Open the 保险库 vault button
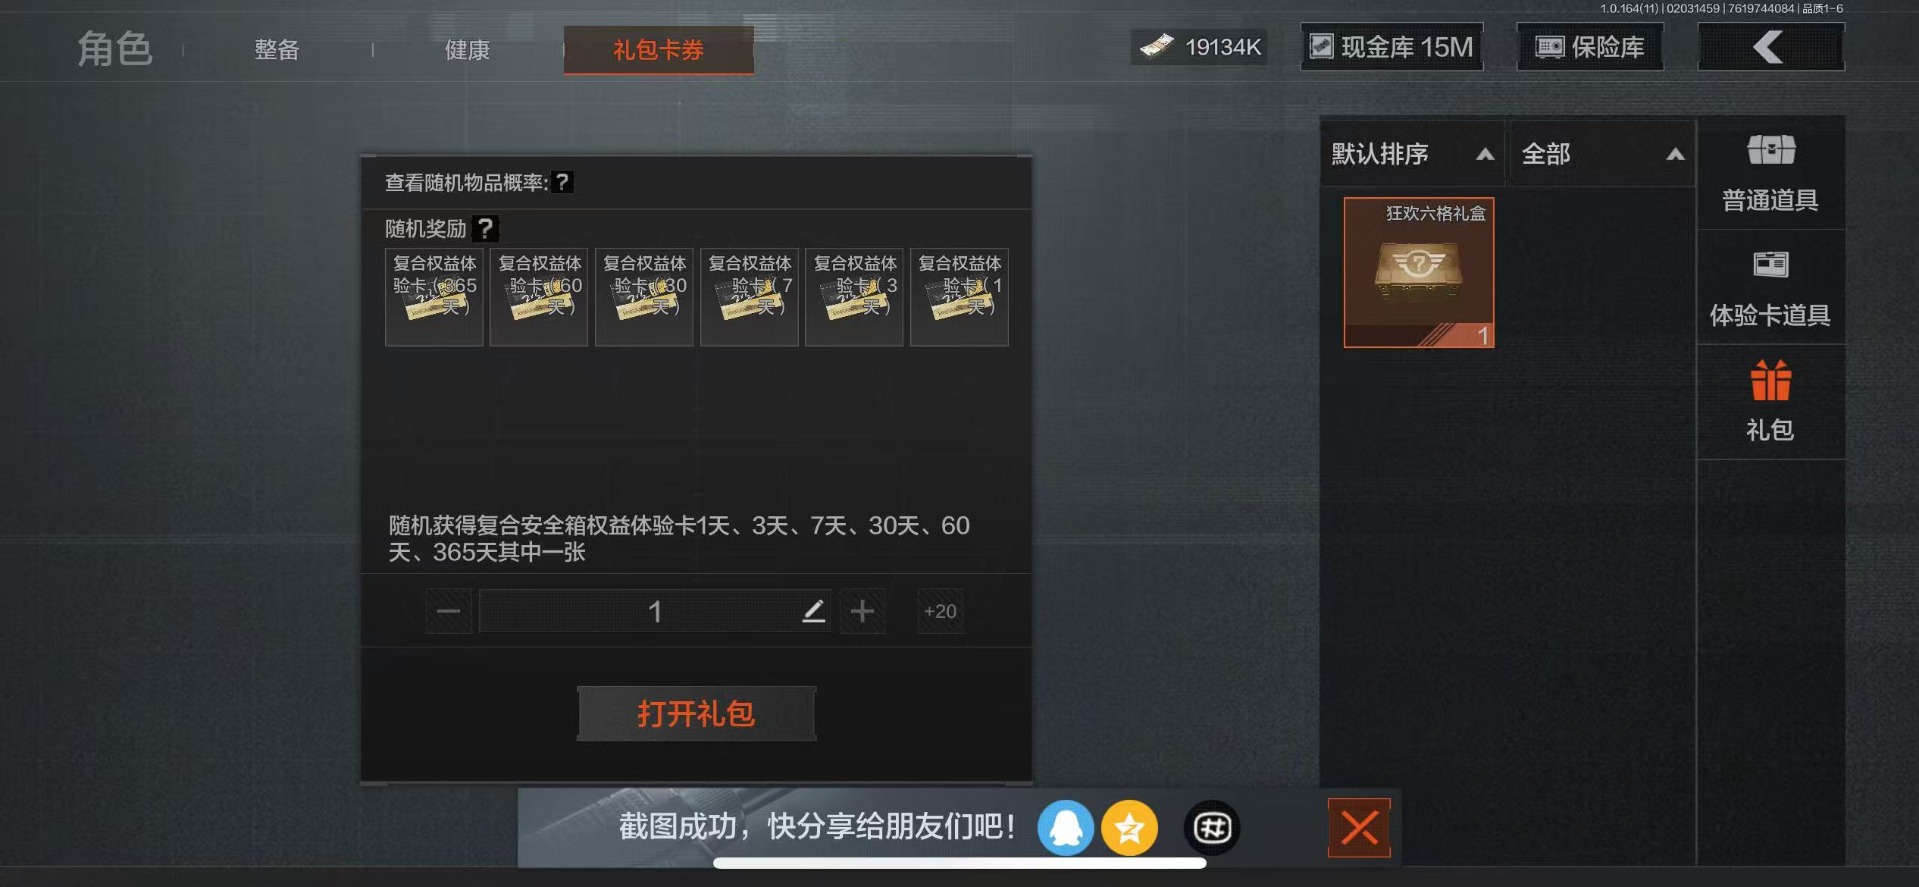This screenshot has width=1919, height=887. coord(1590,47)
